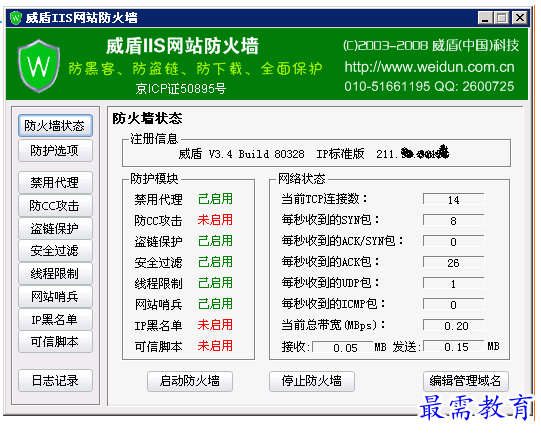The width and height of the screenshot is (541, 439).
Task: Select the IP黑名单 sidebar button
Action: click(55, 319)
